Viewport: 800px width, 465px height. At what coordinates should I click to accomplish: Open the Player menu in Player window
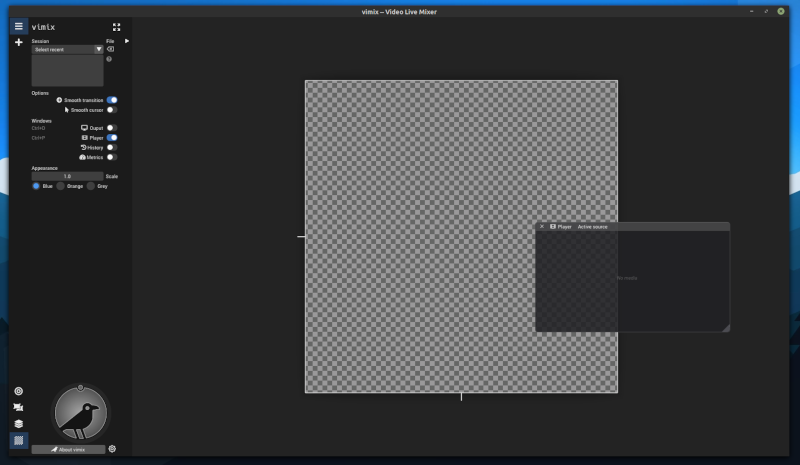click(560, 227)
